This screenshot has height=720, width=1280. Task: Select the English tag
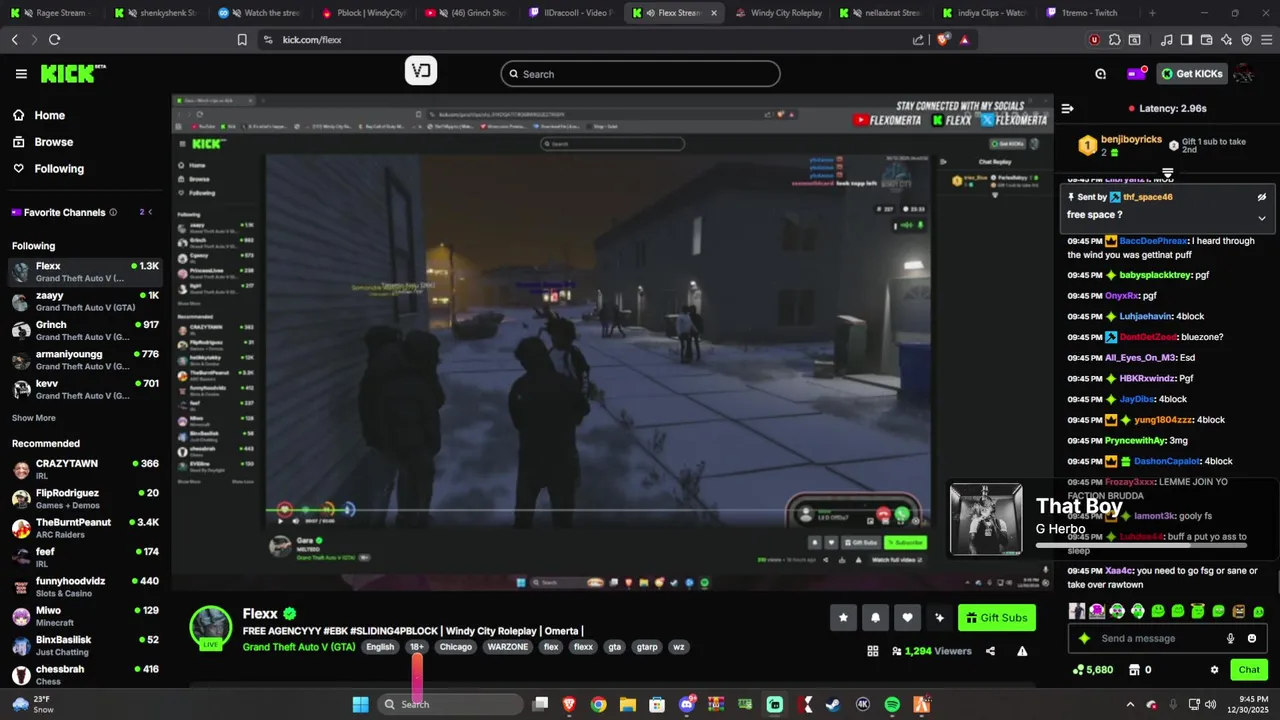tap(380, 647)
